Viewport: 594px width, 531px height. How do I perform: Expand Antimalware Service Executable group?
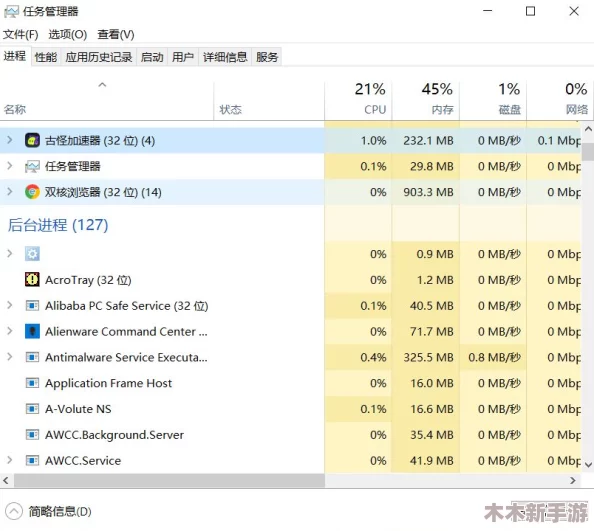pos(10,357)
